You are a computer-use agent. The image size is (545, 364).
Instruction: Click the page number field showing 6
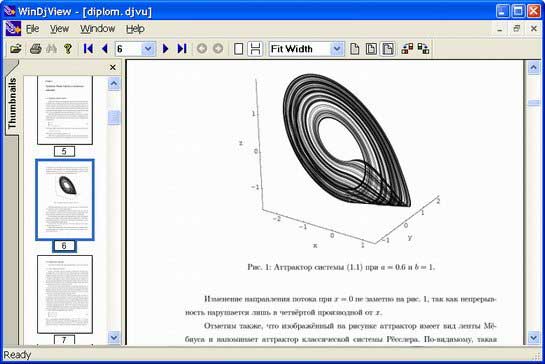[x=129, y=49]
